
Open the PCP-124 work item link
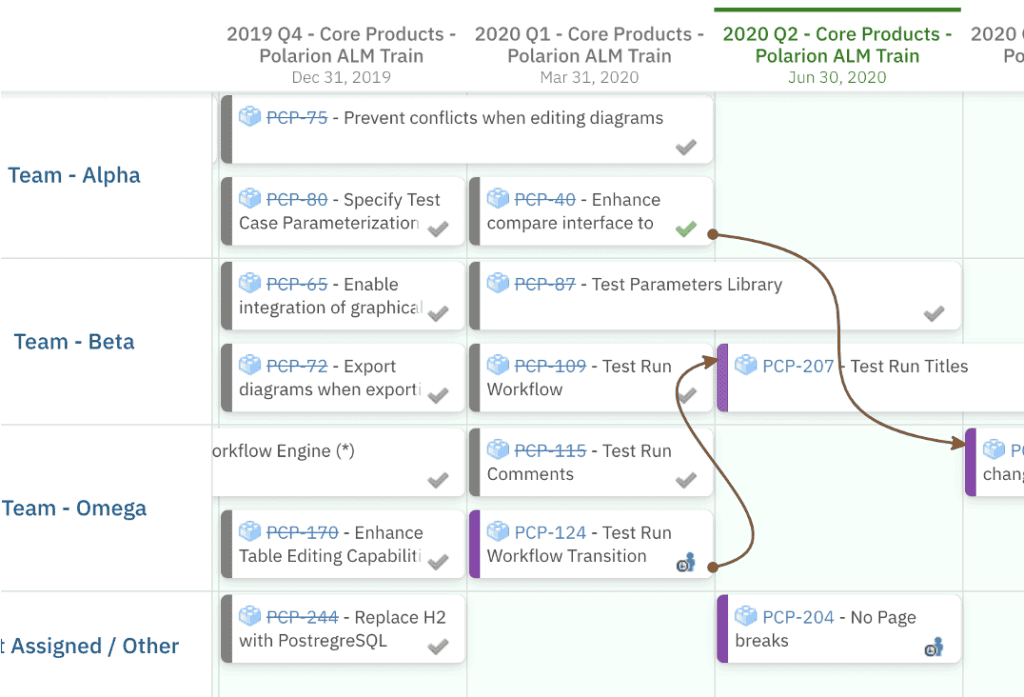click(550, 532)
